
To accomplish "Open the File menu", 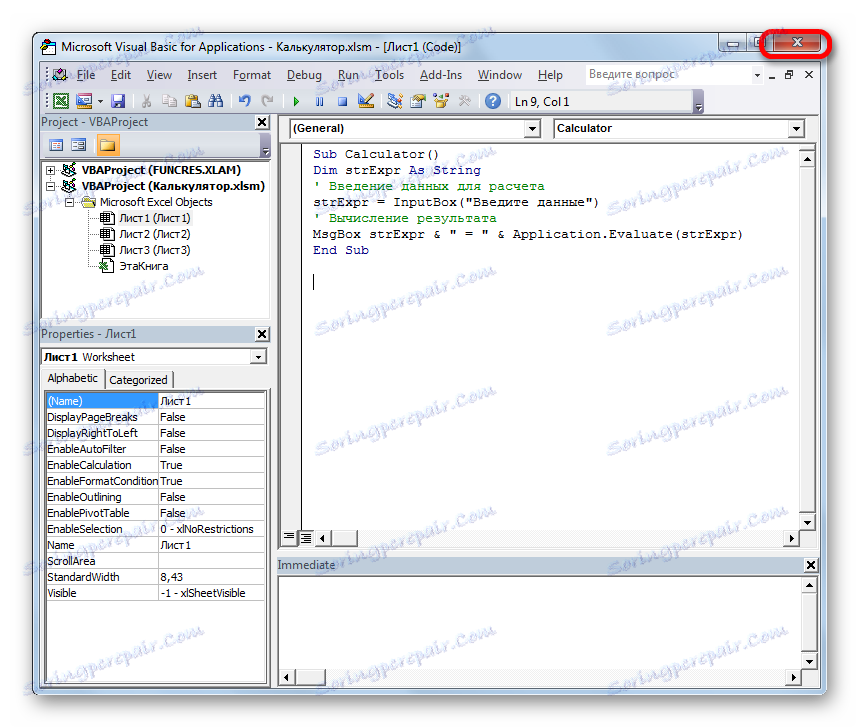I will tap(86, 75).
